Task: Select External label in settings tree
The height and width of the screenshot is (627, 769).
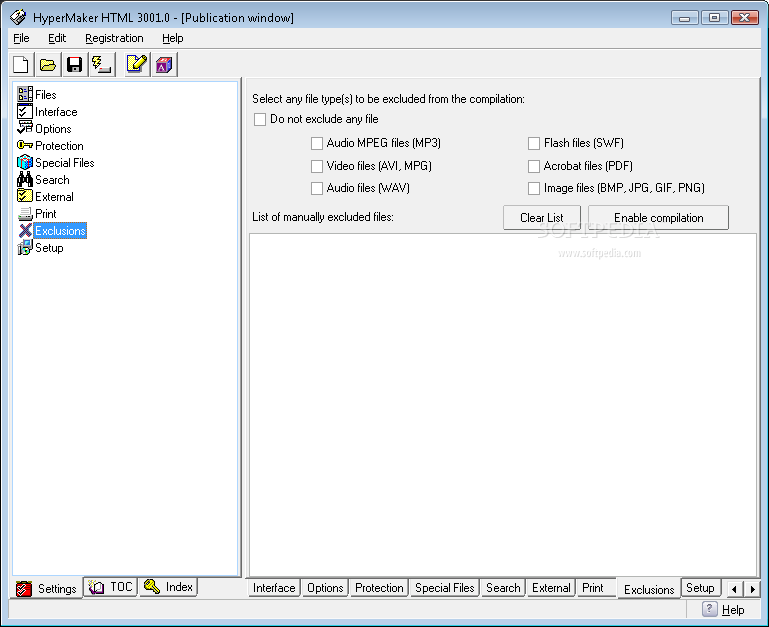Action: (54, 197)
